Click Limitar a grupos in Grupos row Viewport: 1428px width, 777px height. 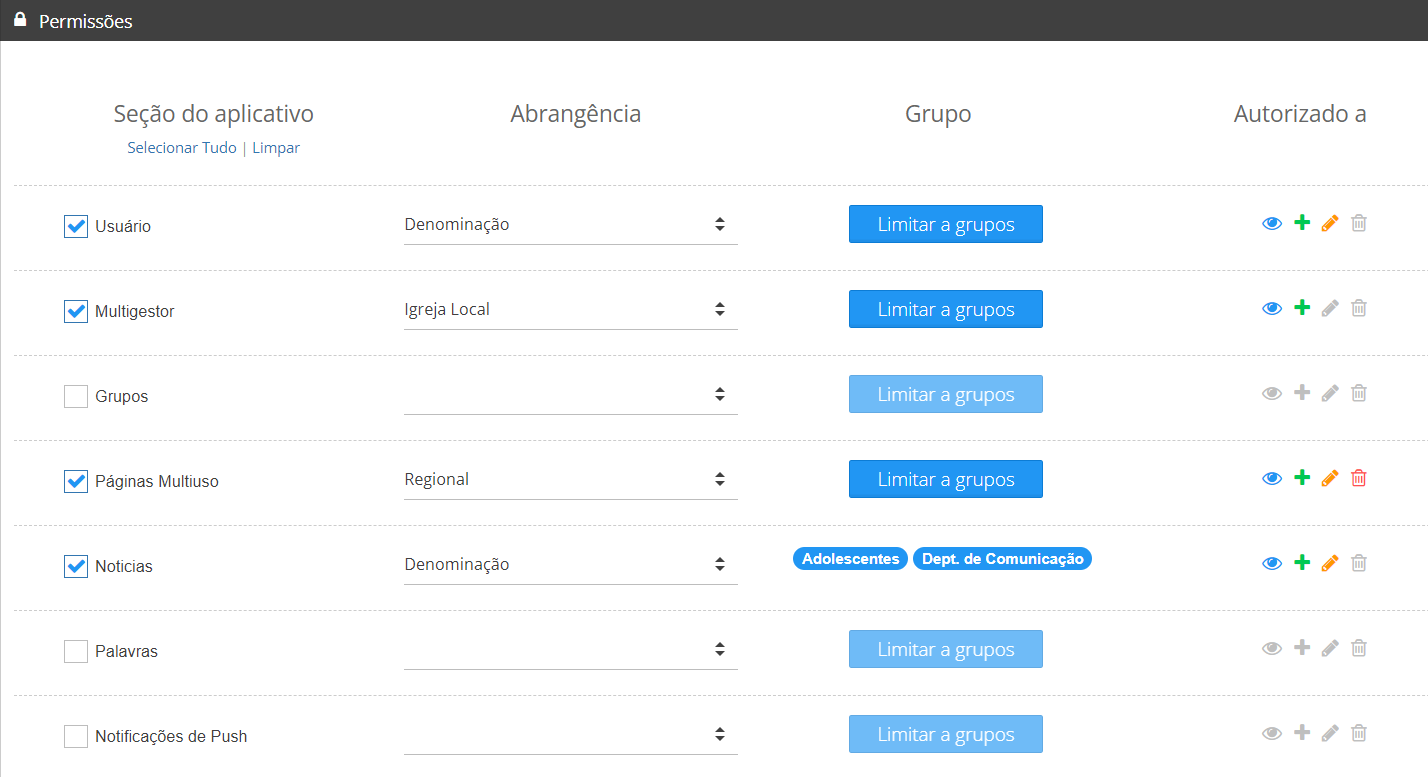(x=946, y=394)
